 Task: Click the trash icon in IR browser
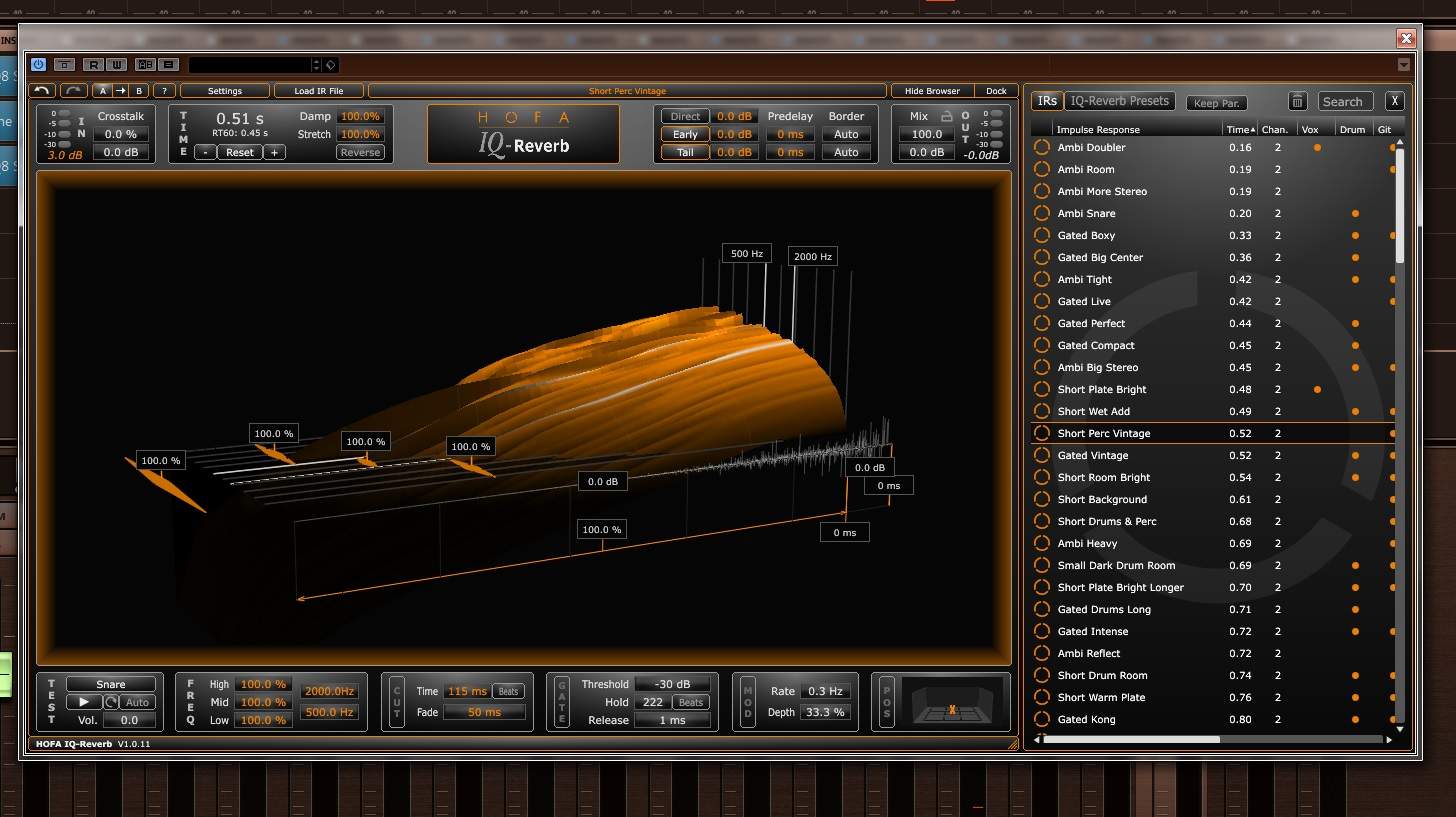[x=1297, y=101]
